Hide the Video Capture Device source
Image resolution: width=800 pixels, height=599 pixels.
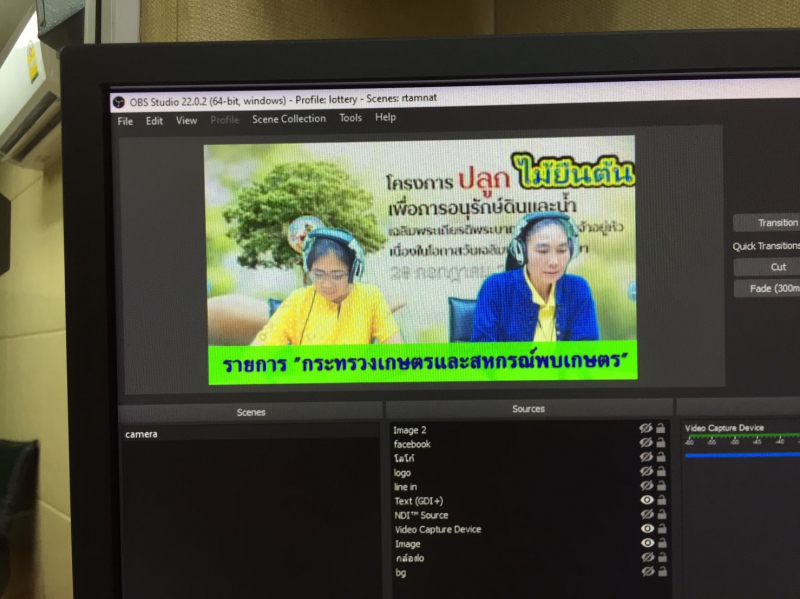[x=647, y=529]
